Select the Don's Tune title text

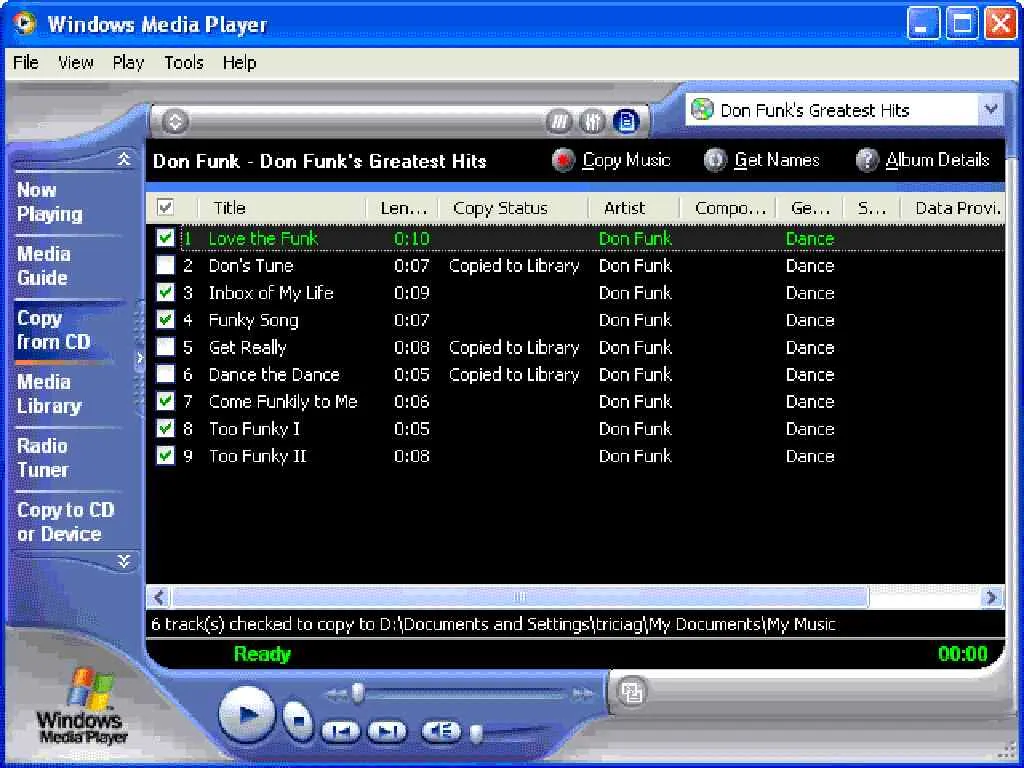251,265
